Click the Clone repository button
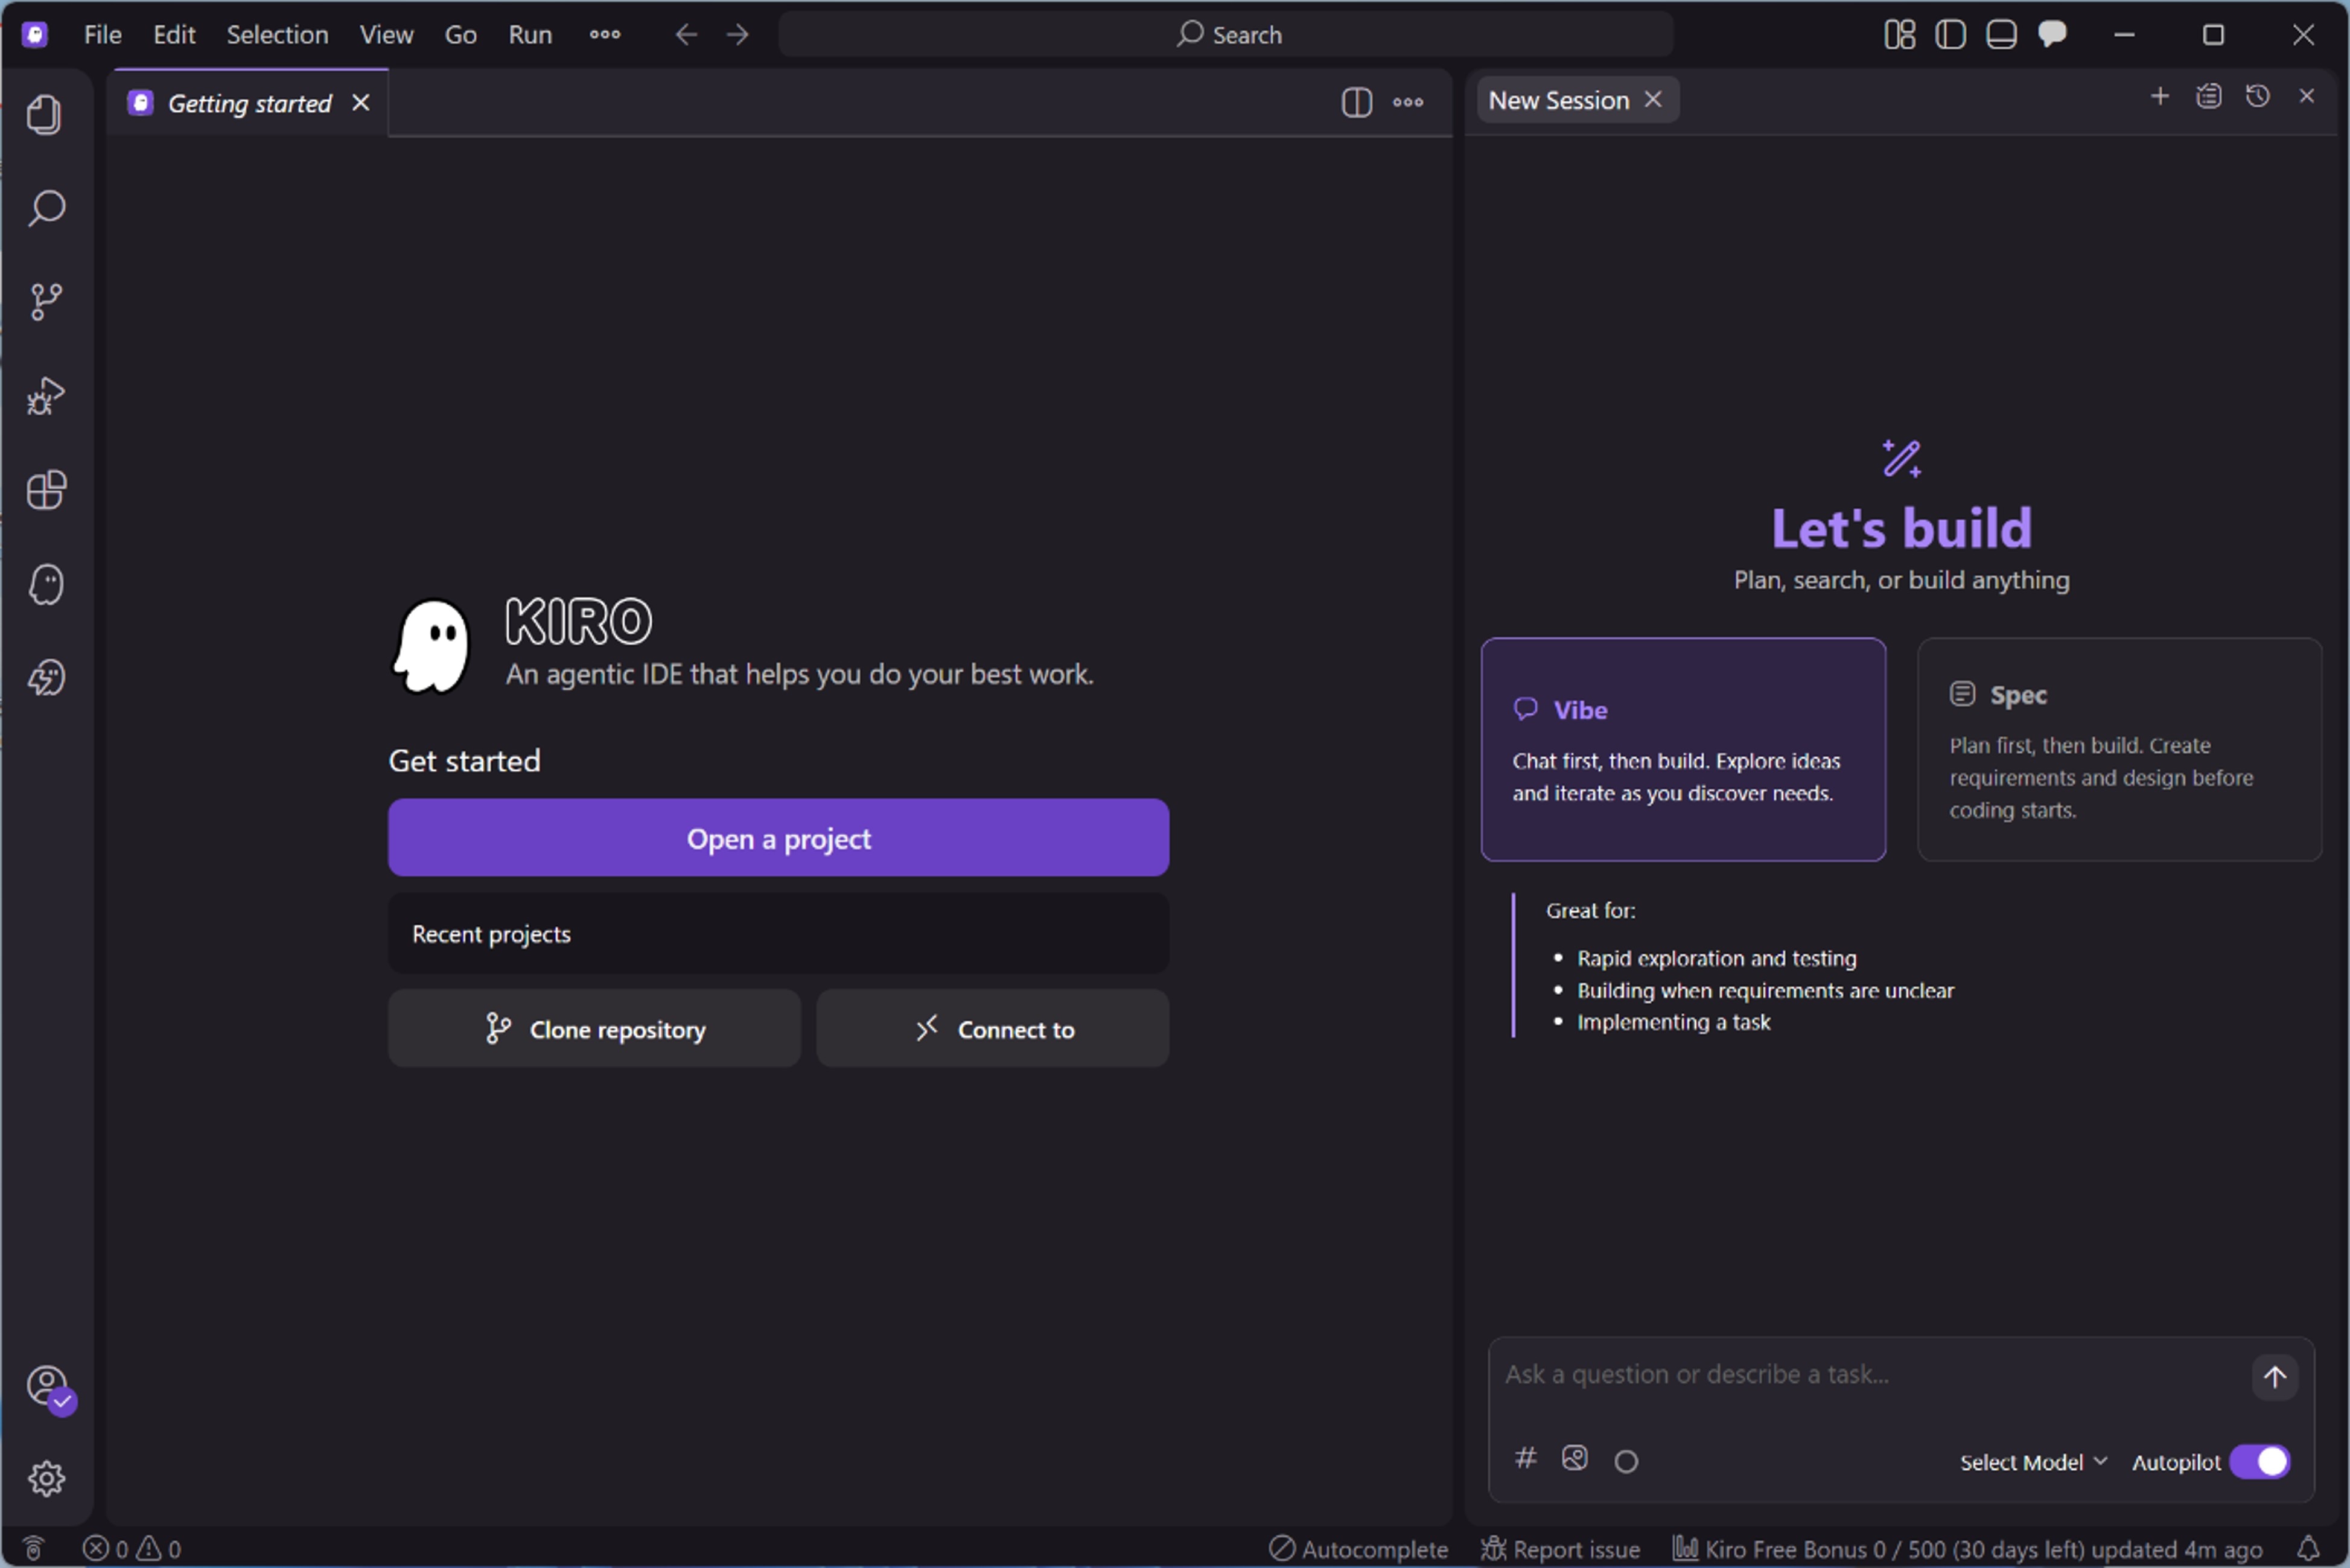 [594, 1029]
